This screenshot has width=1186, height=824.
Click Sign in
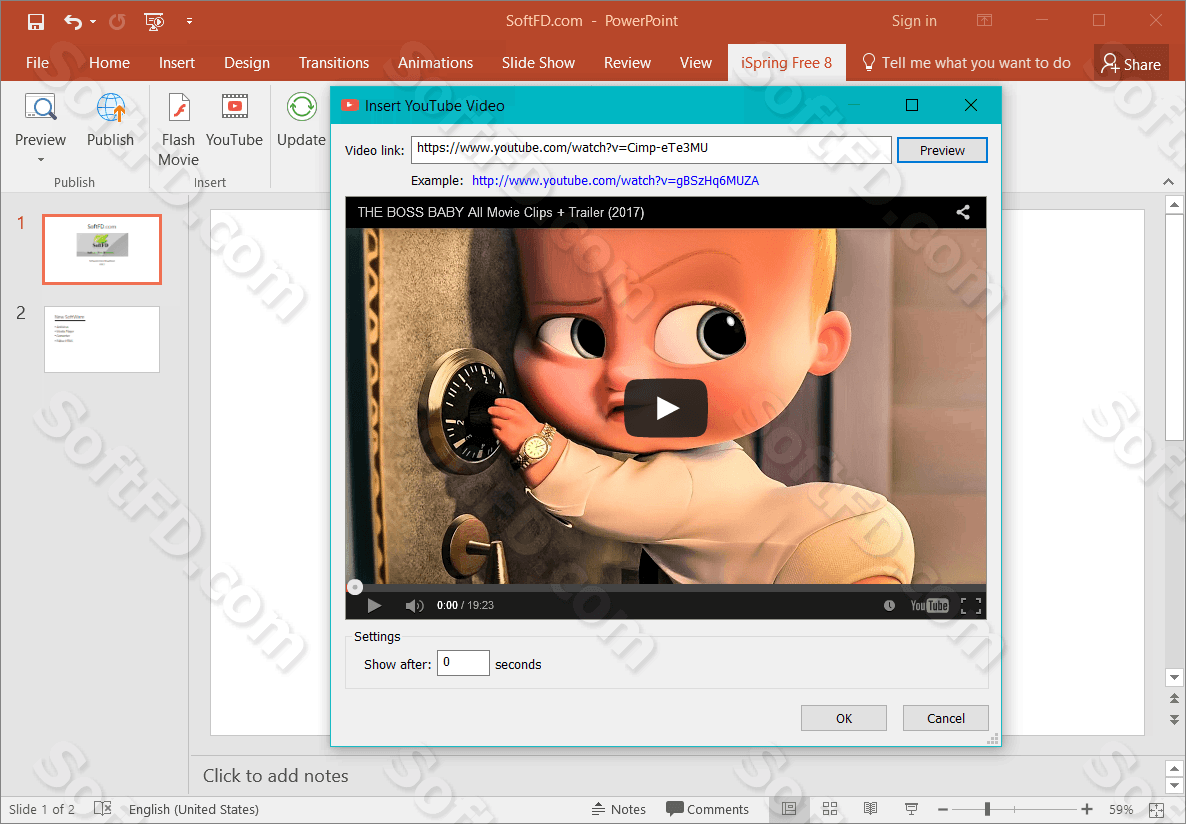(914, 21)
